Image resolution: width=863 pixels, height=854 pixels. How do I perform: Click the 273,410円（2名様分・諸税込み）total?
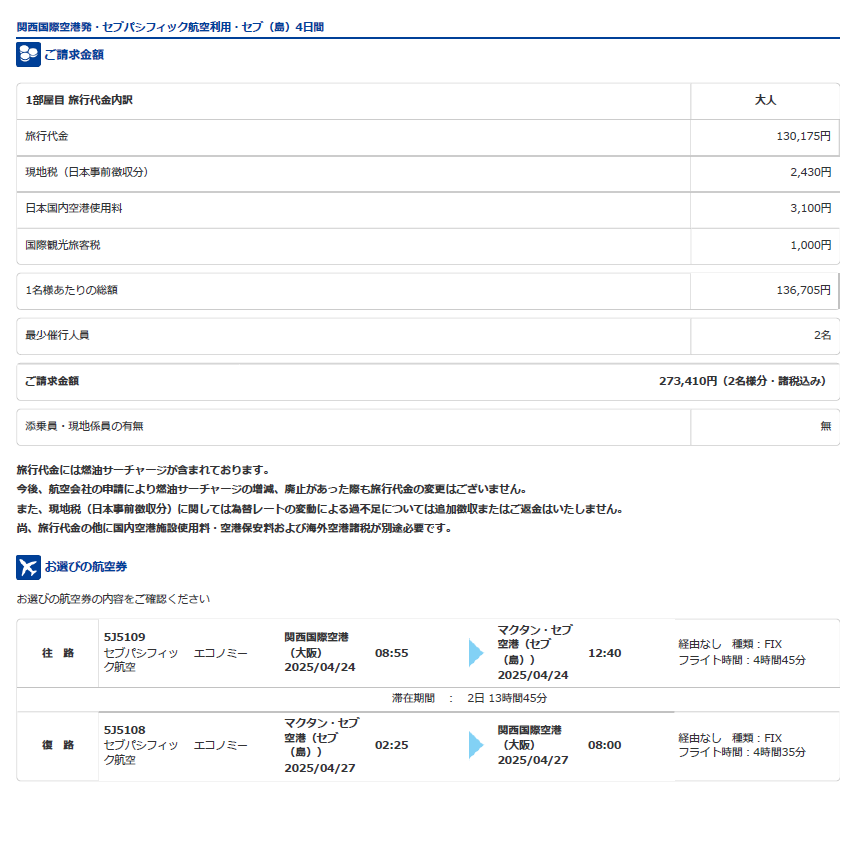point(742,381)
